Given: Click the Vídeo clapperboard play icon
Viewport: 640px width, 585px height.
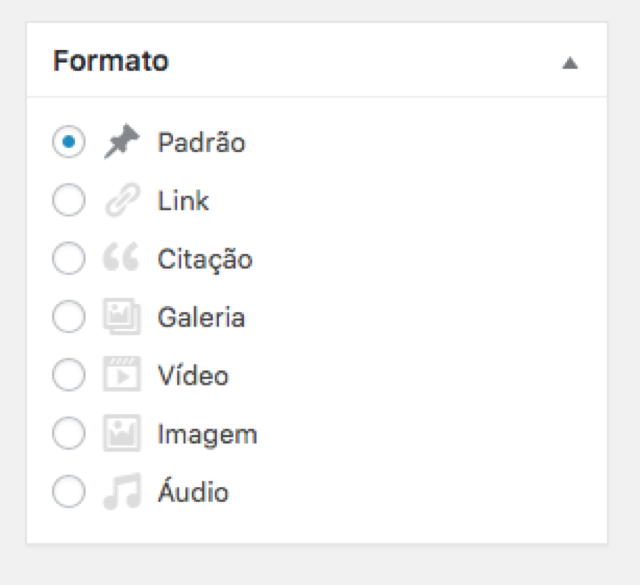Looking at the screenshot, I should tap(121, 376).
